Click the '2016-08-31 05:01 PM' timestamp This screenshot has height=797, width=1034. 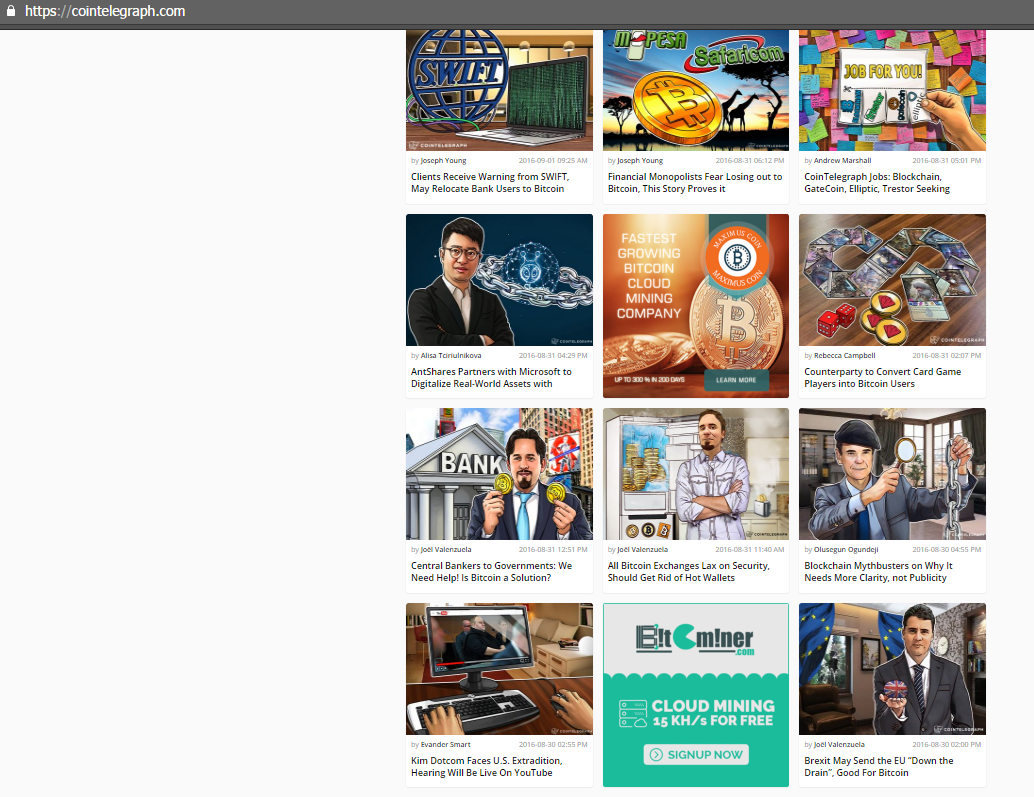(x=947, y=160)
